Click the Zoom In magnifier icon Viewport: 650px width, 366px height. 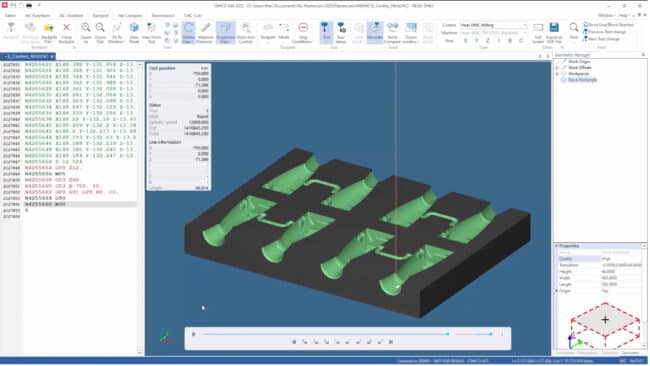86,32
